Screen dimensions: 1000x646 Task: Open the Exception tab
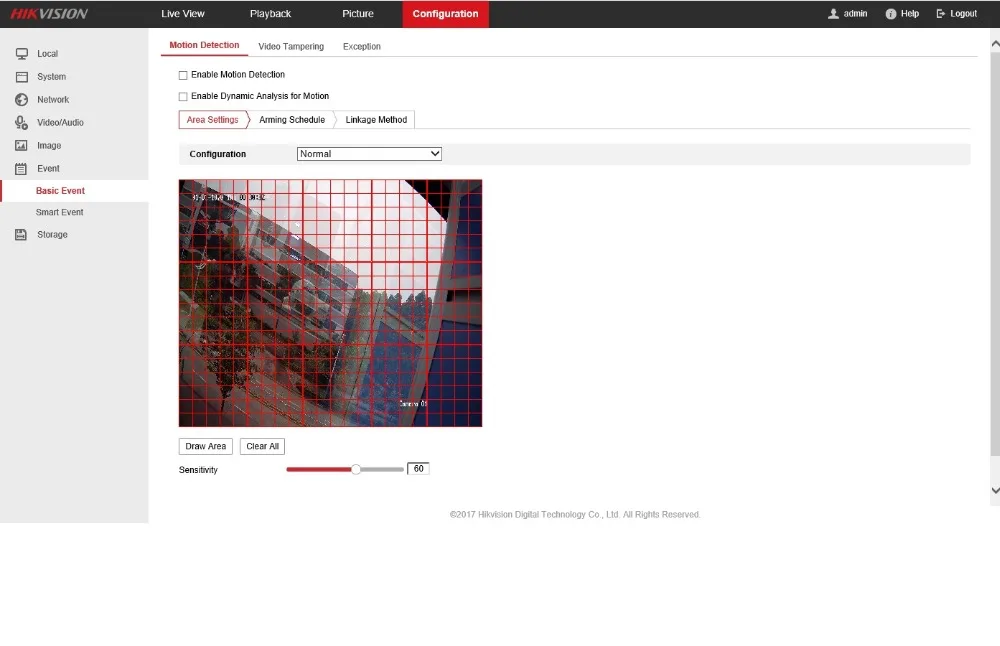click(362, 47)
